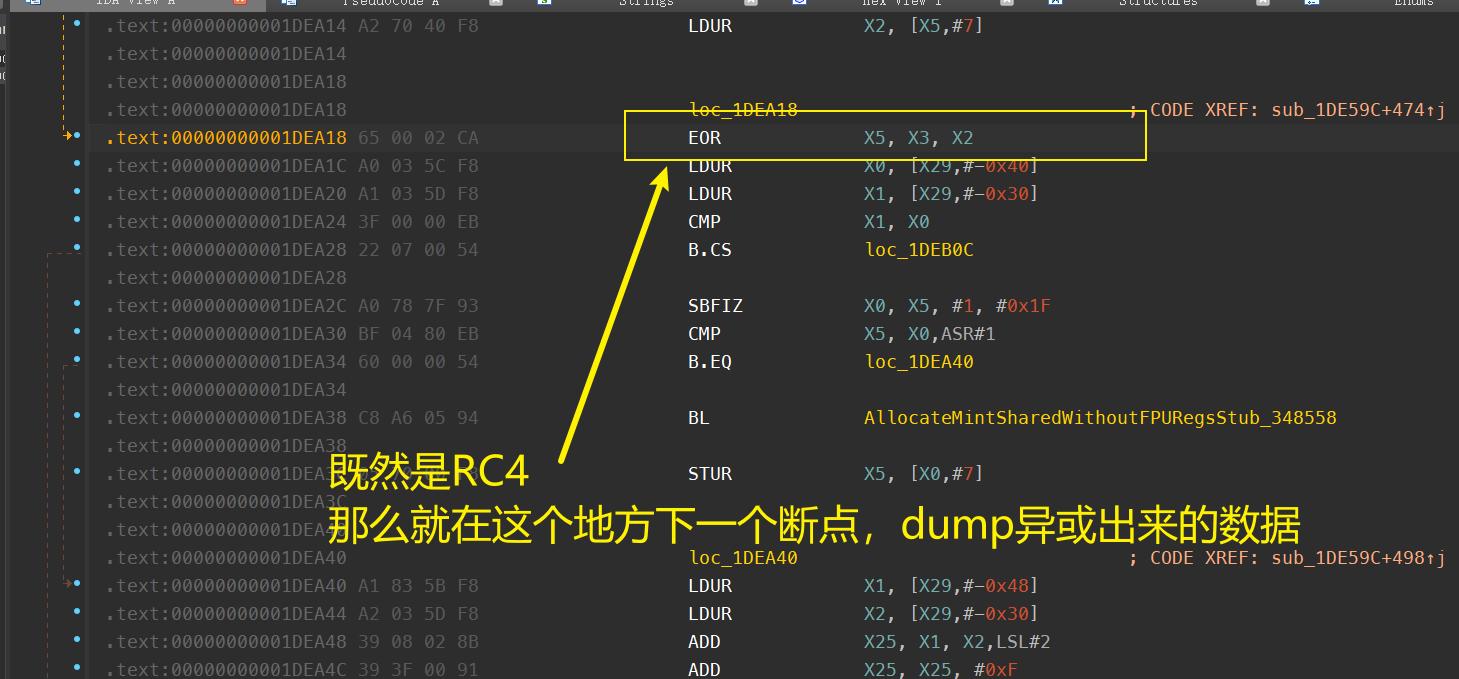
Task: Click the IDA View-A tab icon
Action: point(33,4)
